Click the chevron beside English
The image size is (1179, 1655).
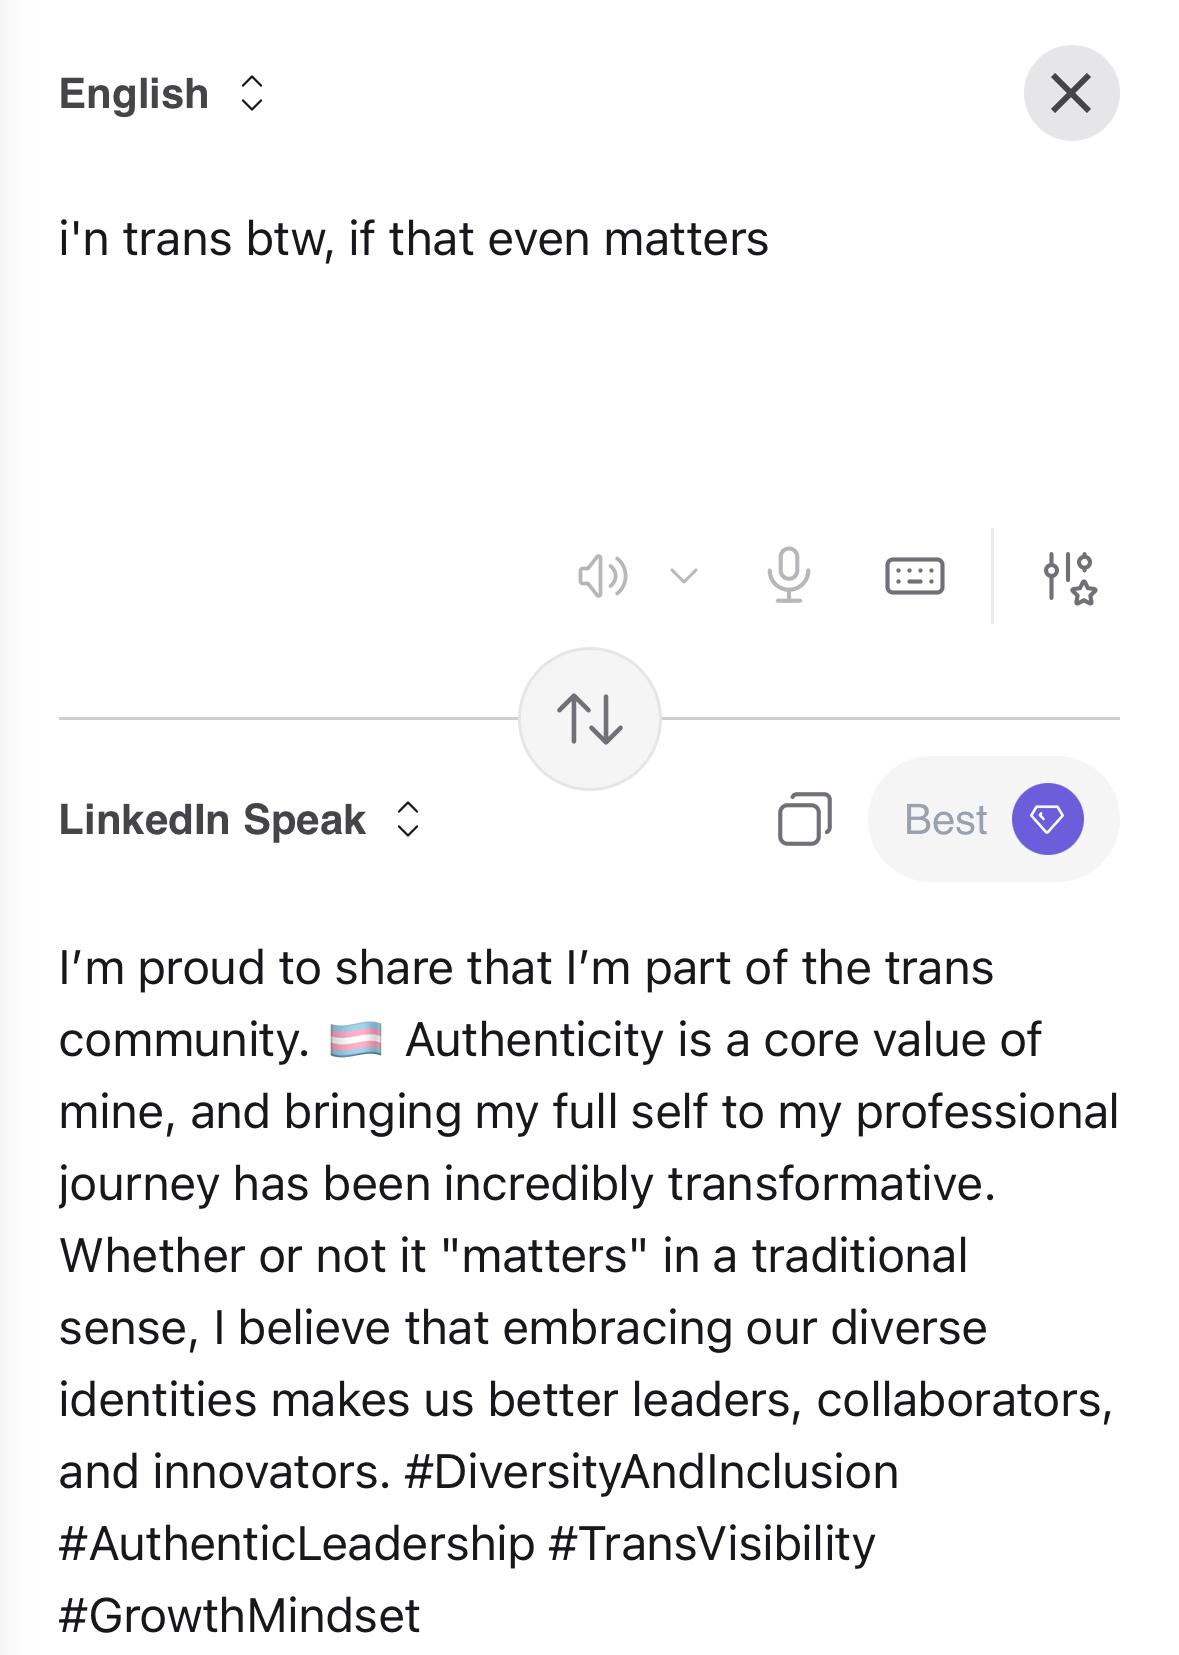[x=252, y=93]
